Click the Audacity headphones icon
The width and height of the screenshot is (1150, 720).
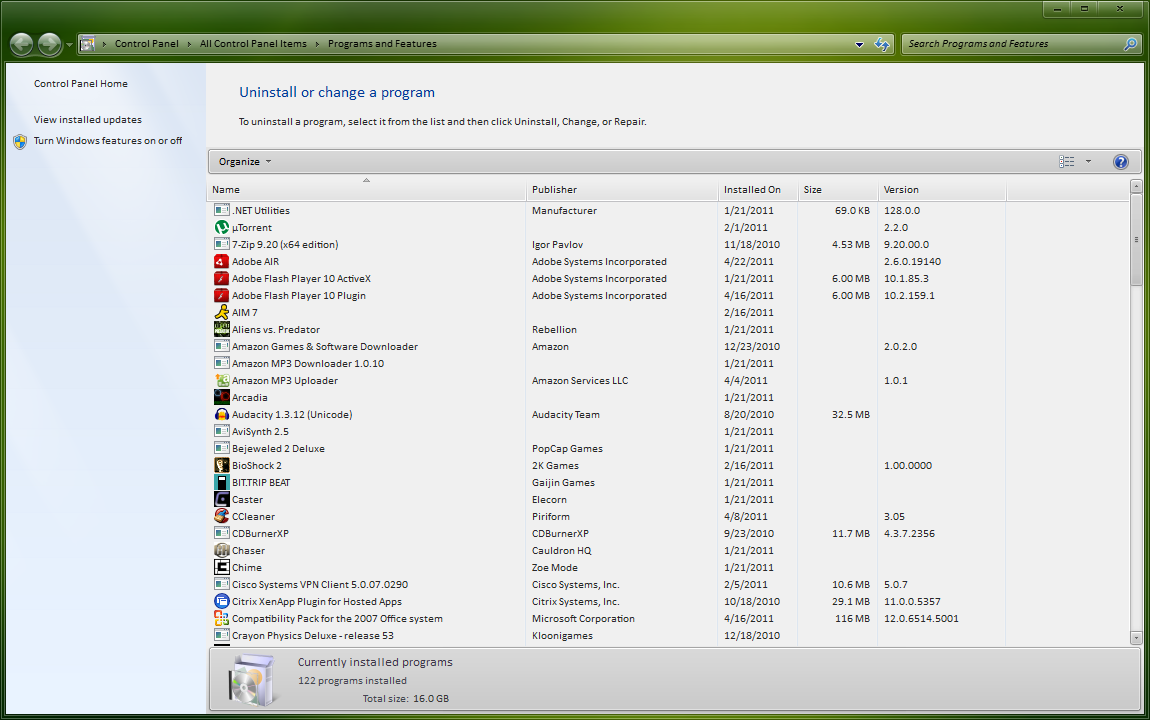pos(221,414)
